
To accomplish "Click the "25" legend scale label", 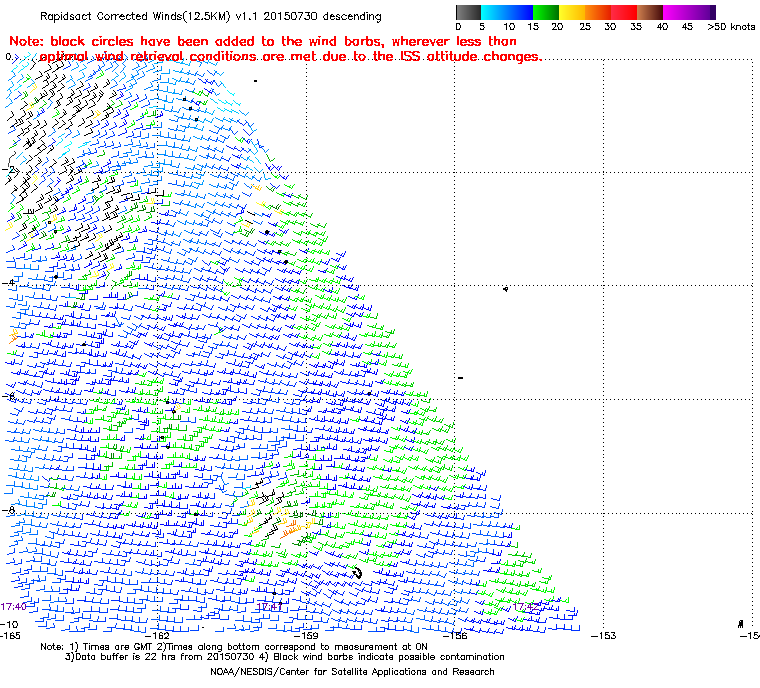I will pos(585,27).
